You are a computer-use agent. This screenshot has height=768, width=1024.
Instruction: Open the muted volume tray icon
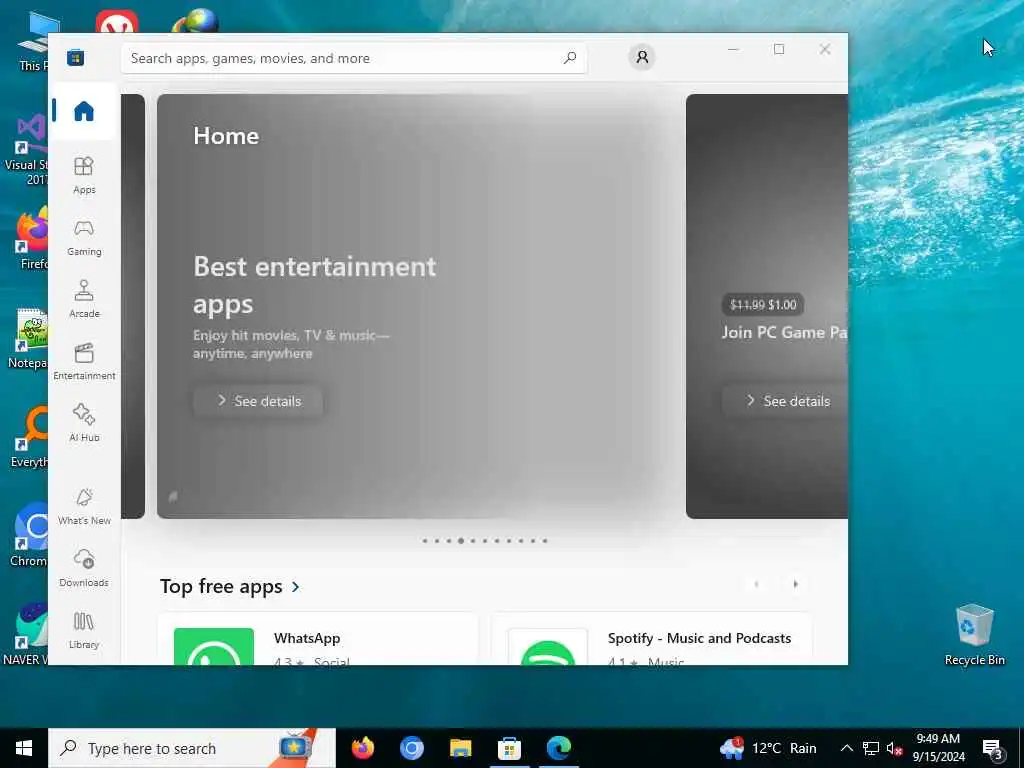894,748
